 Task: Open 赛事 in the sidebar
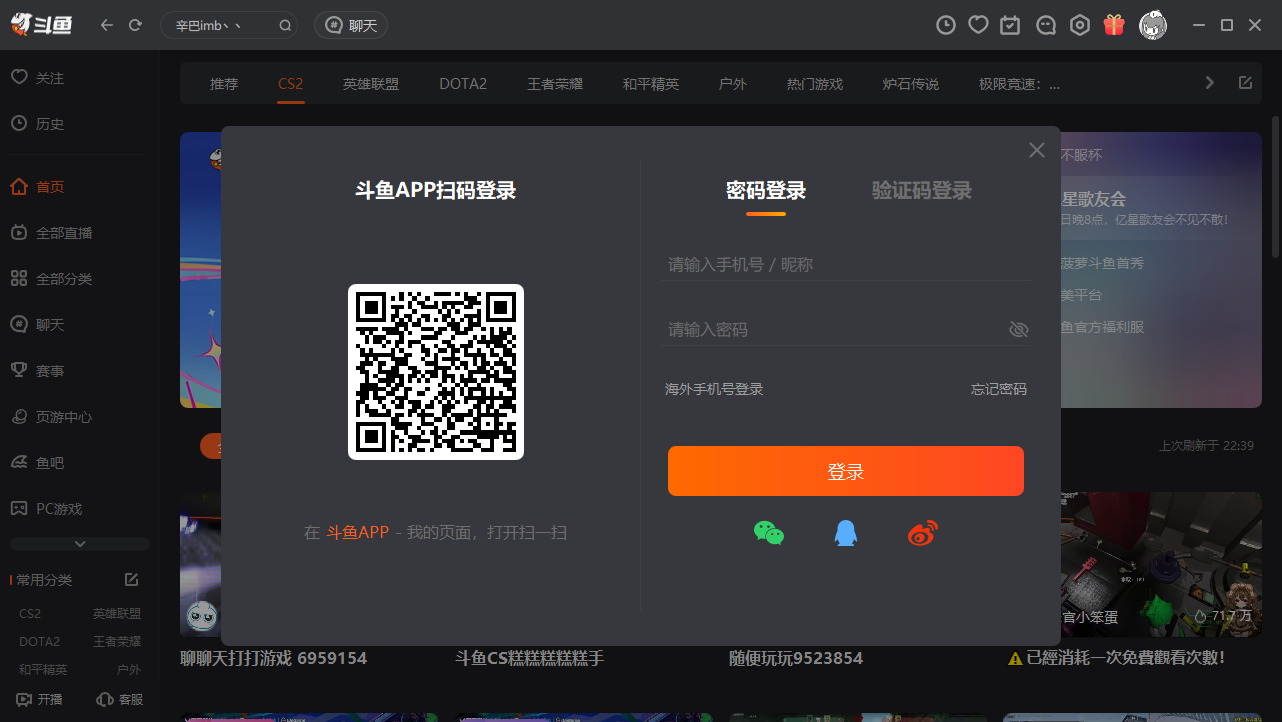point(38,371)
